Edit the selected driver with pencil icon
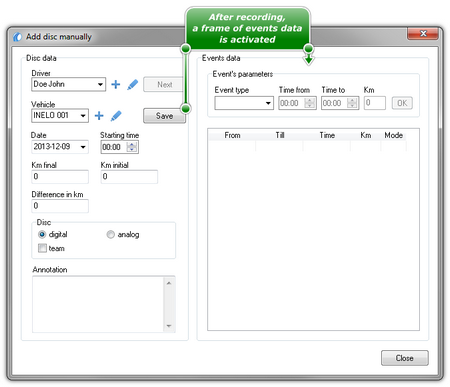Screen dimensions: 450x387 point(132,84)
